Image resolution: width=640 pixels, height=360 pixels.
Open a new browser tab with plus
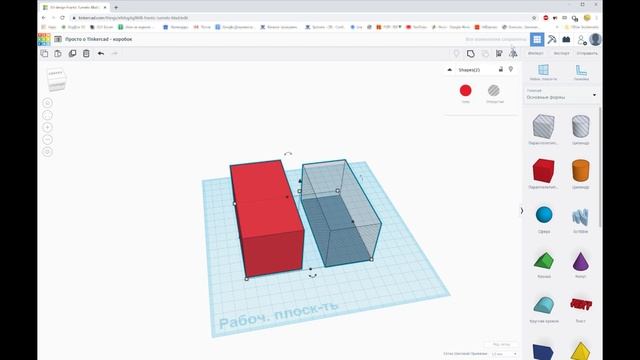click(x=116, y=7)
